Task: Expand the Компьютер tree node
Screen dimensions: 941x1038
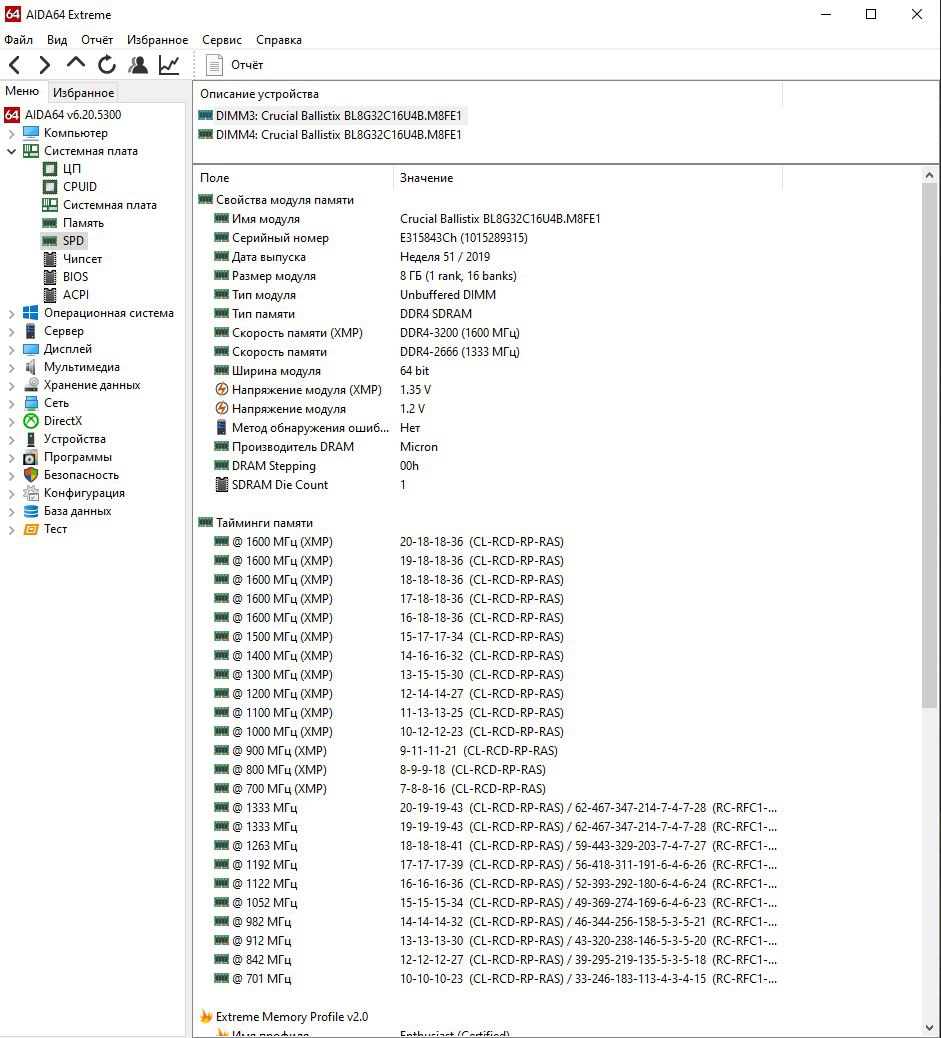Action: (11, 133)
